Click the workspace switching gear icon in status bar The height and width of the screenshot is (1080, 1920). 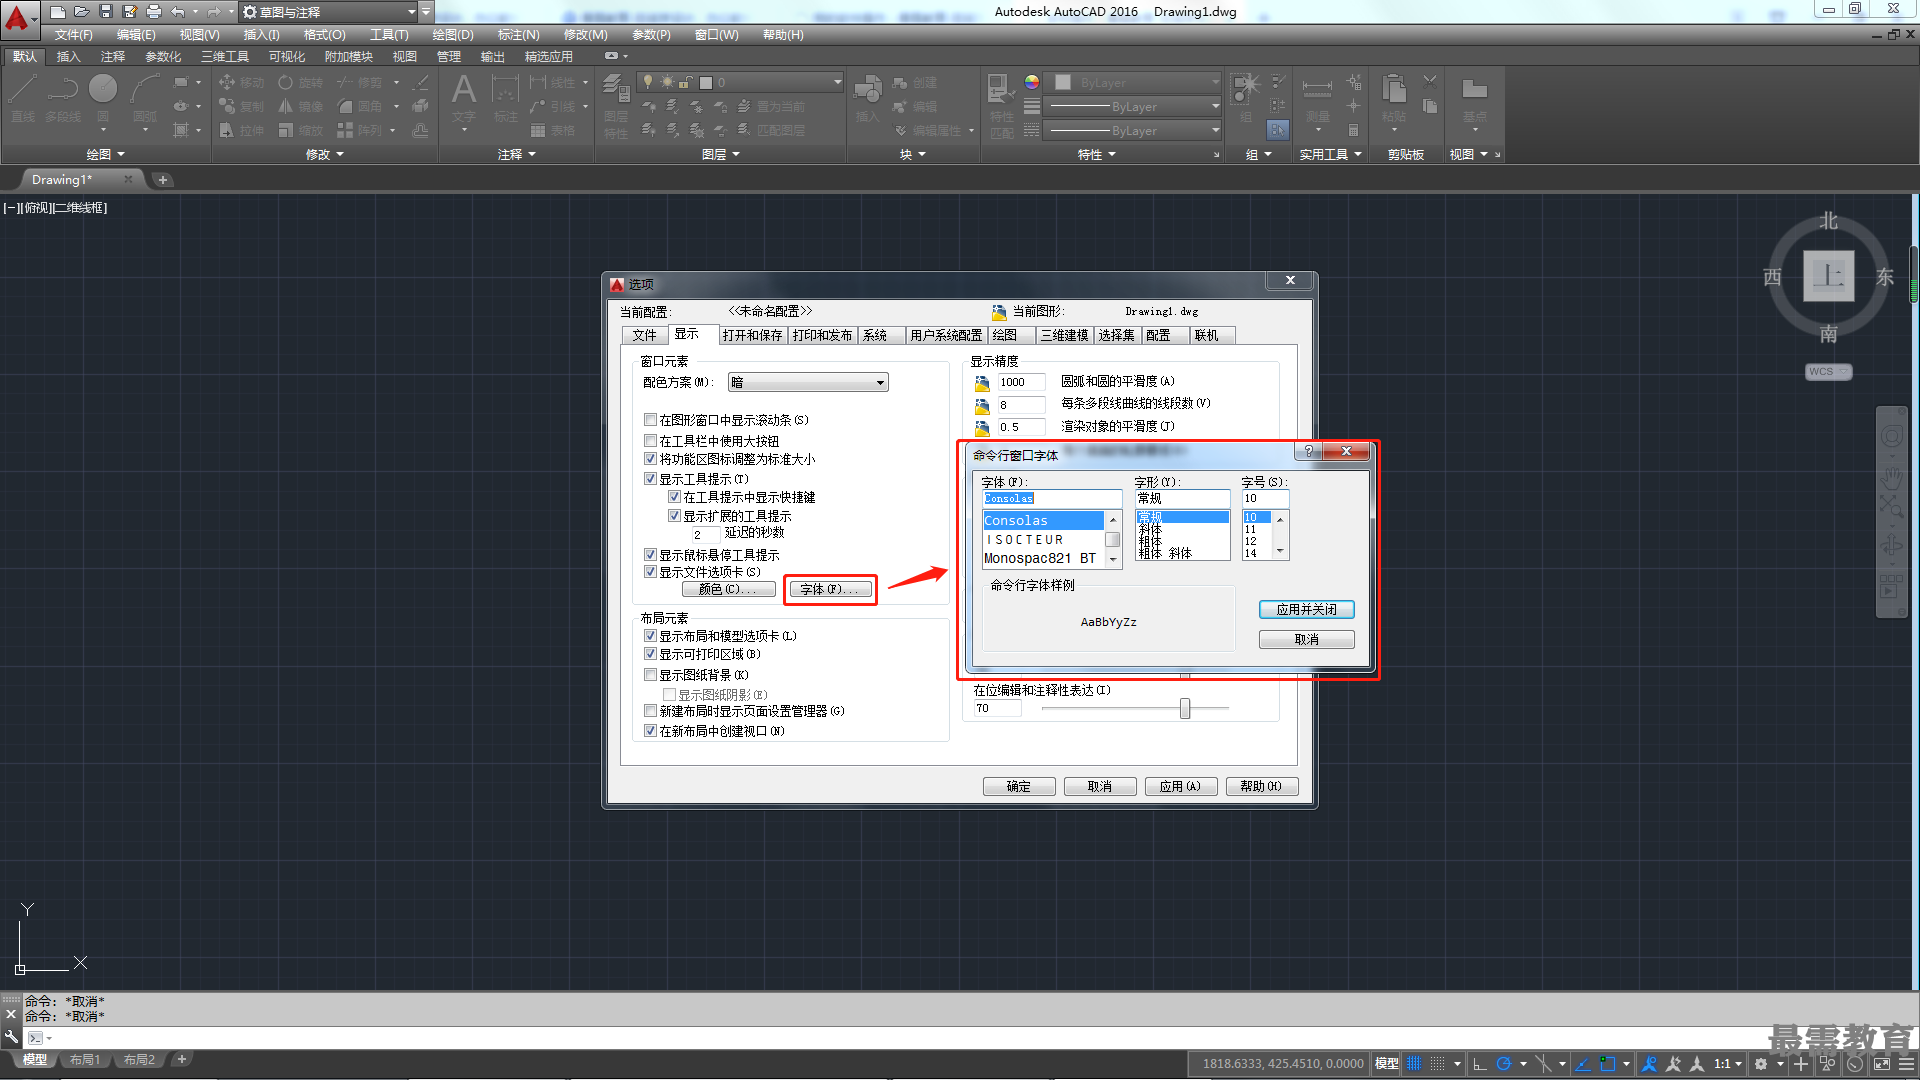(1761, 1064)
